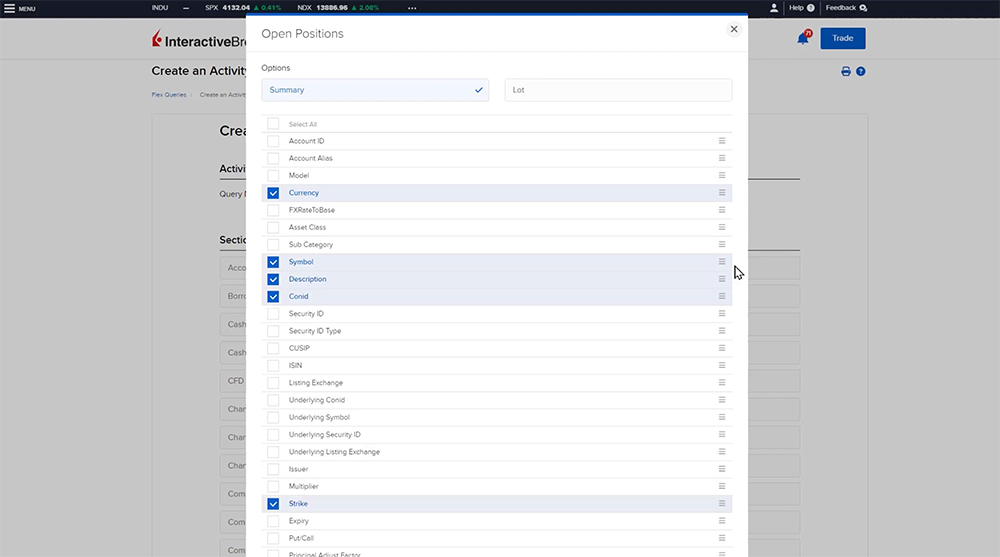Screen dimensions: 1000x557
Task: Click the drag handle for Account ID row
Action: click(x=722, y=141)
